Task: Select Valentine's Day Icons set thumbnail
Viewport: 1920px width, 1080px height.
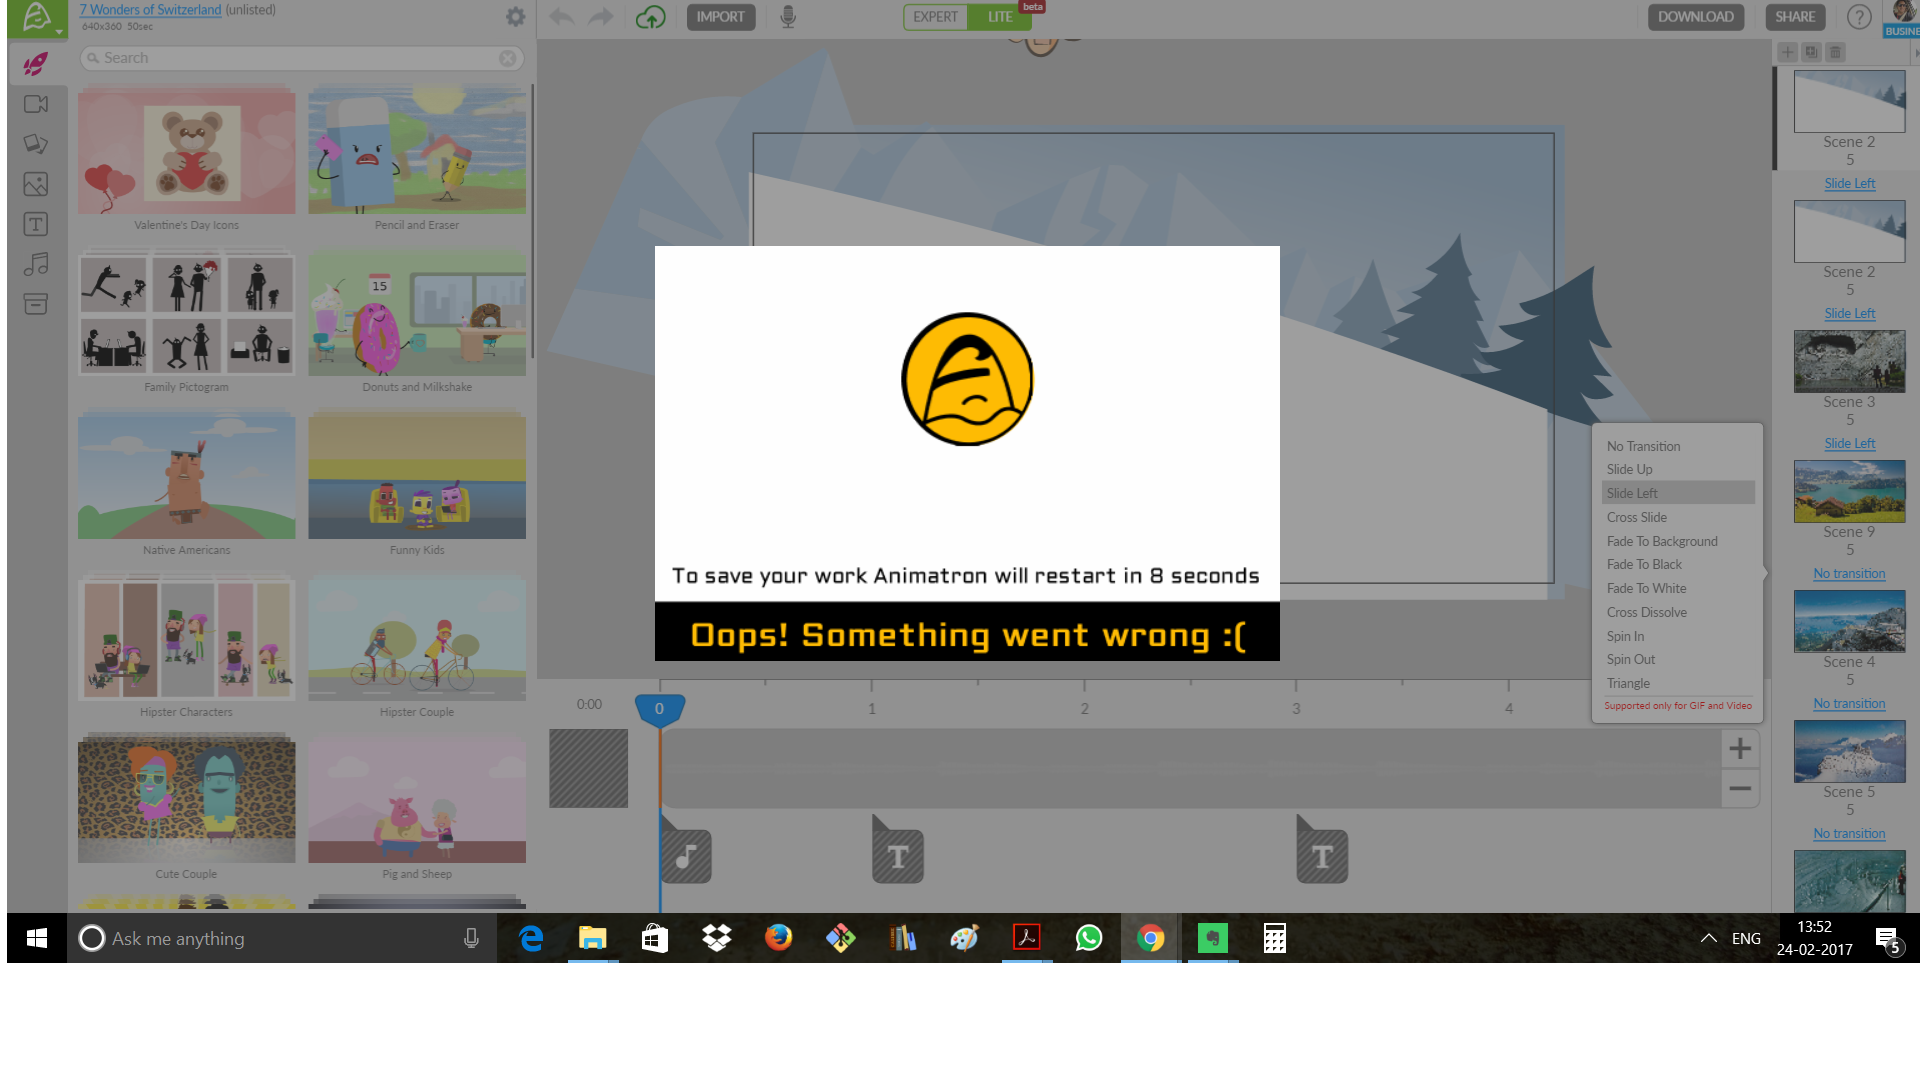Action: tap(187, 151)
